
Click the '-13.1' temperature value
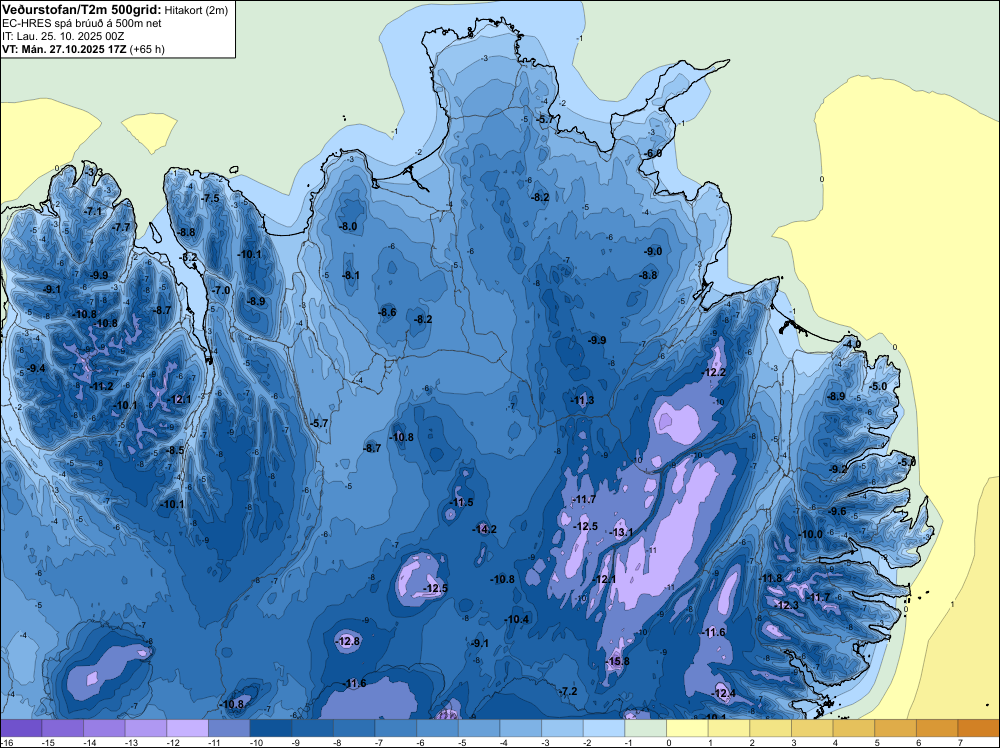621,532
